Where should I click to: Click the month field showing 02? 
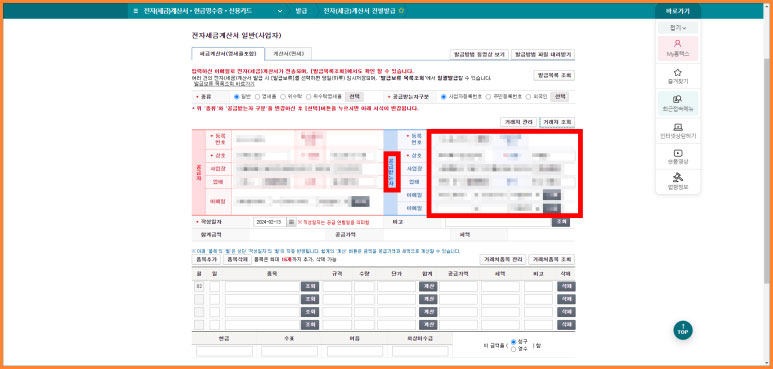pyautogui.click(x=199, y=286)
